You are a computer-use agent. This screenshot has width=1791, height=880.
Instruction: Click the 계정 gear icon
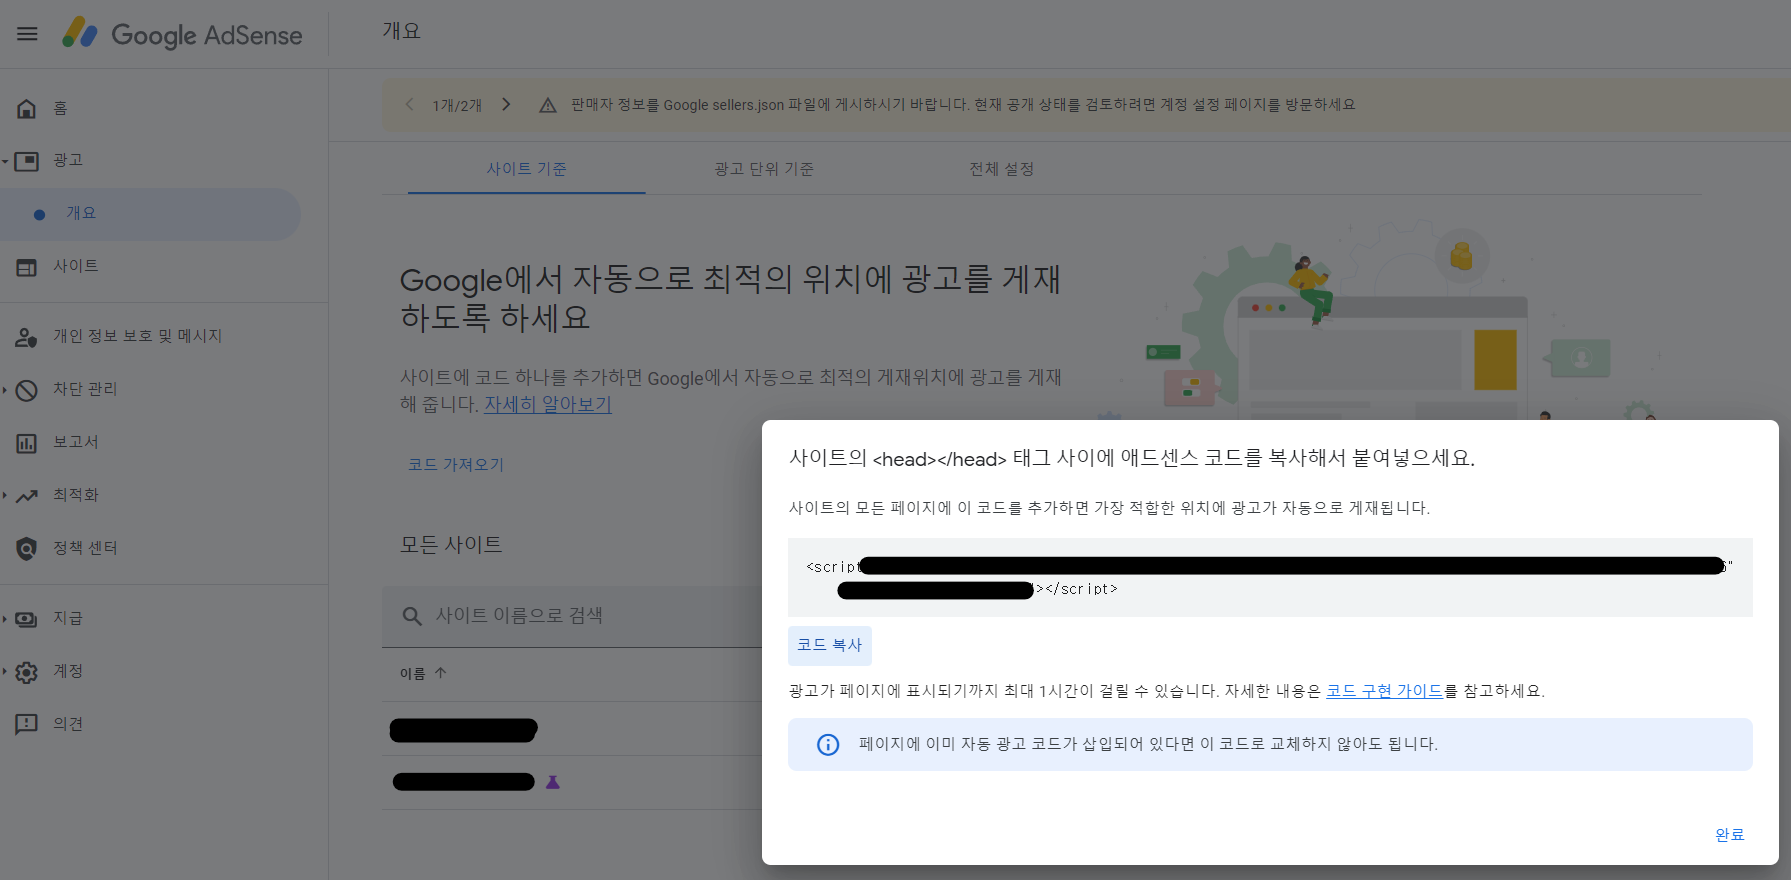click(x=27, y=672)
